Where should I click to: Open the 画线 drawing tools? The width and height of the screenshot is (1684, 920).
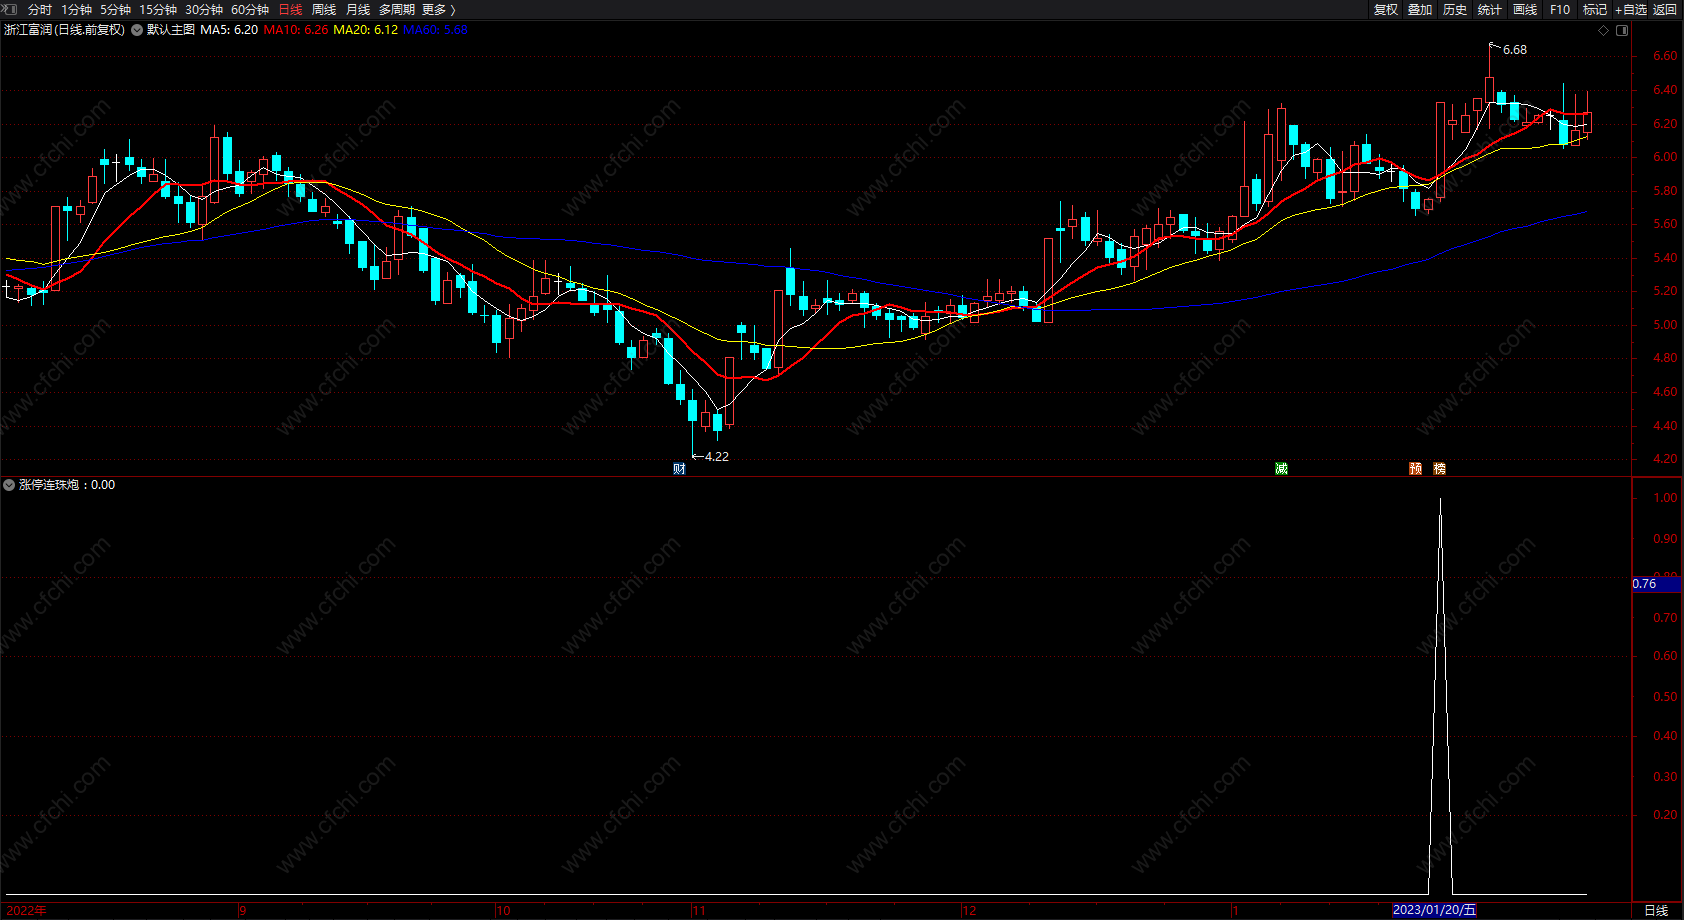click(1525, 9)
